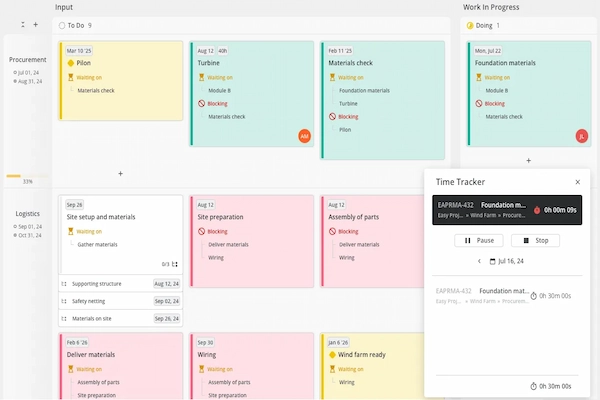
Task: Click the Blocking icon on Site preparation
Action: (201, 231)
